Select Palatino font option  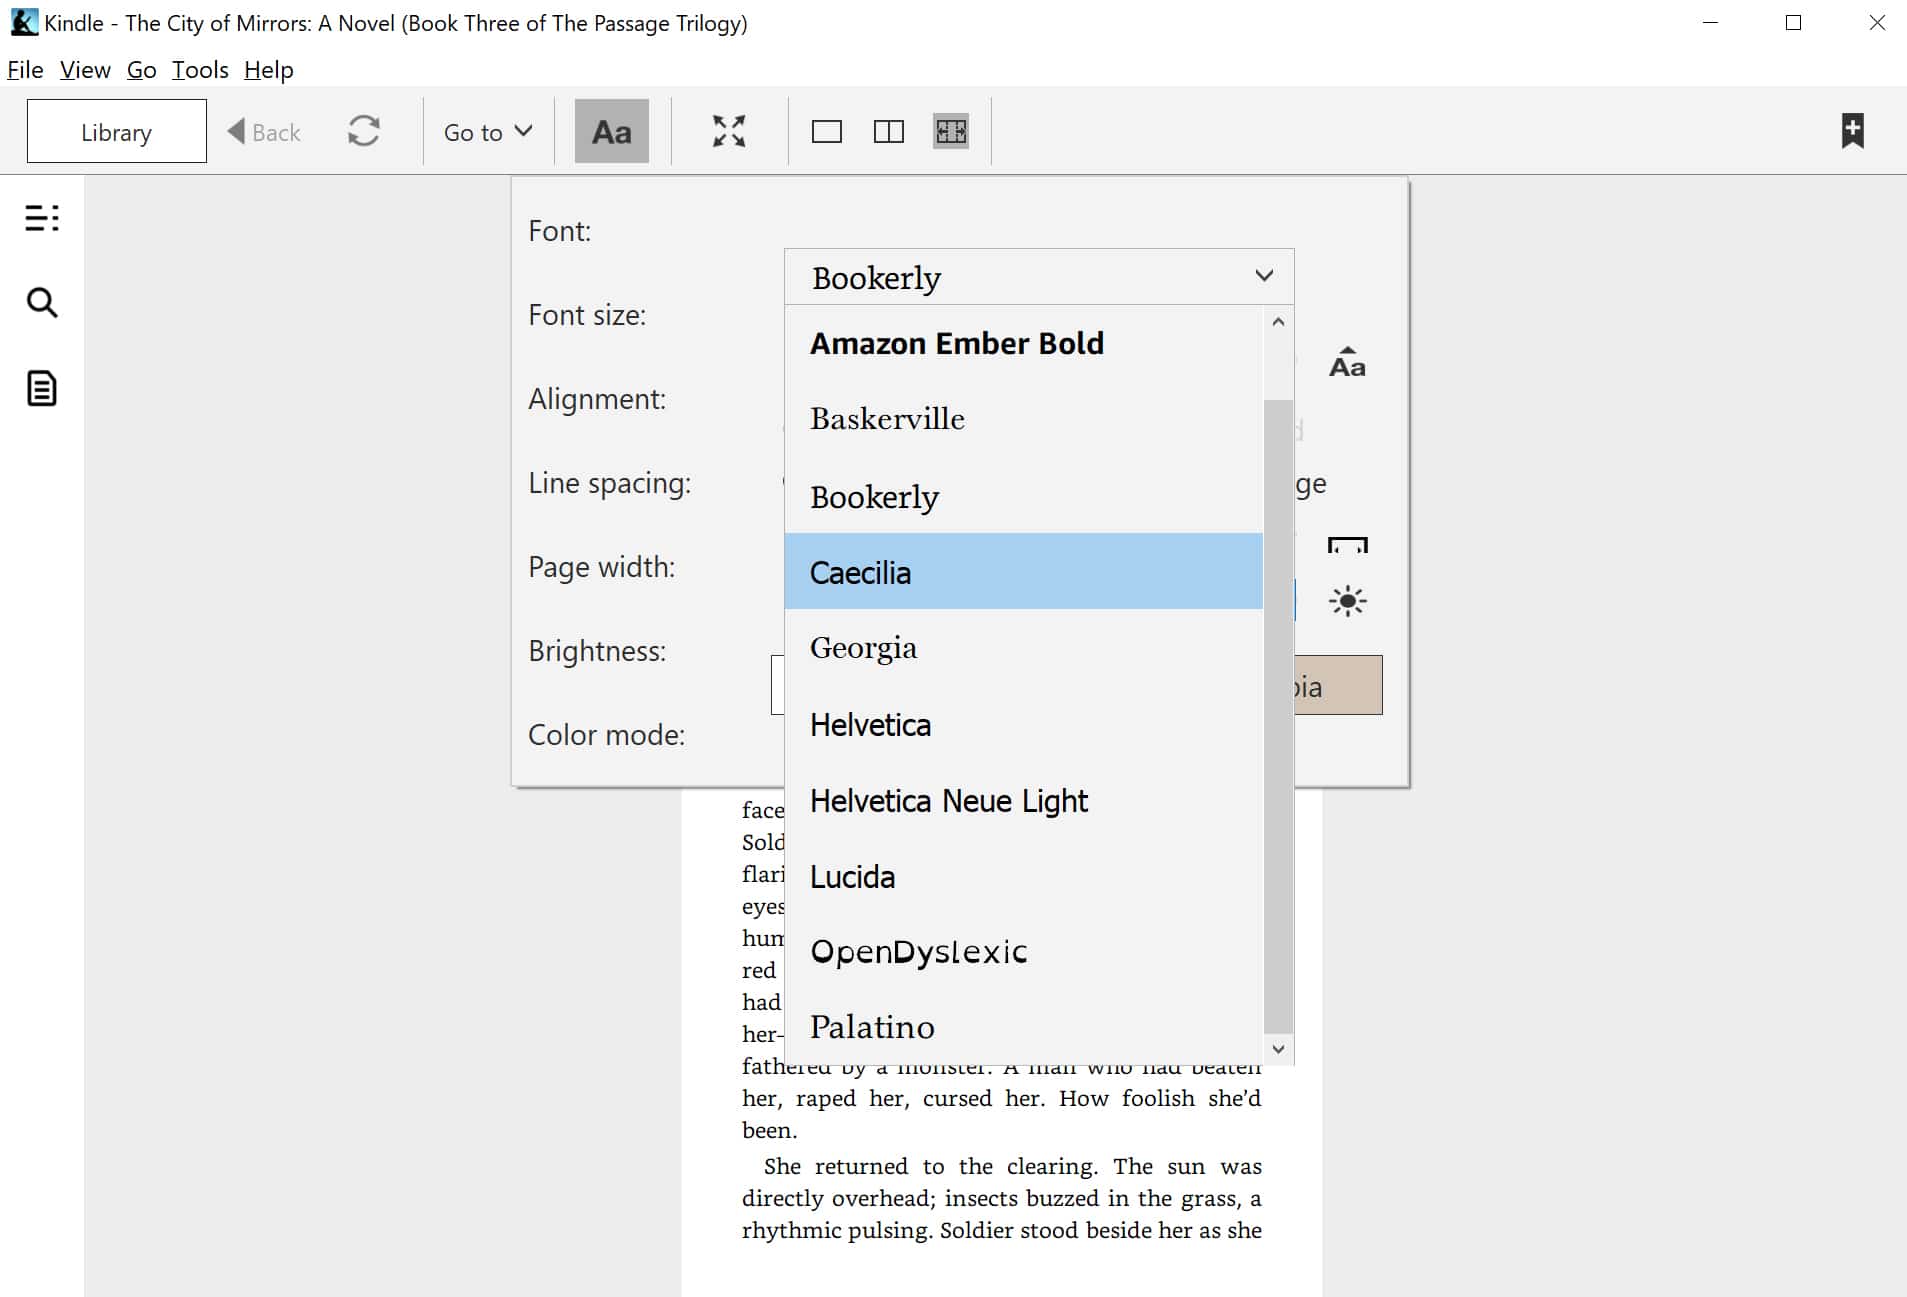(x=1024, y=1027)
